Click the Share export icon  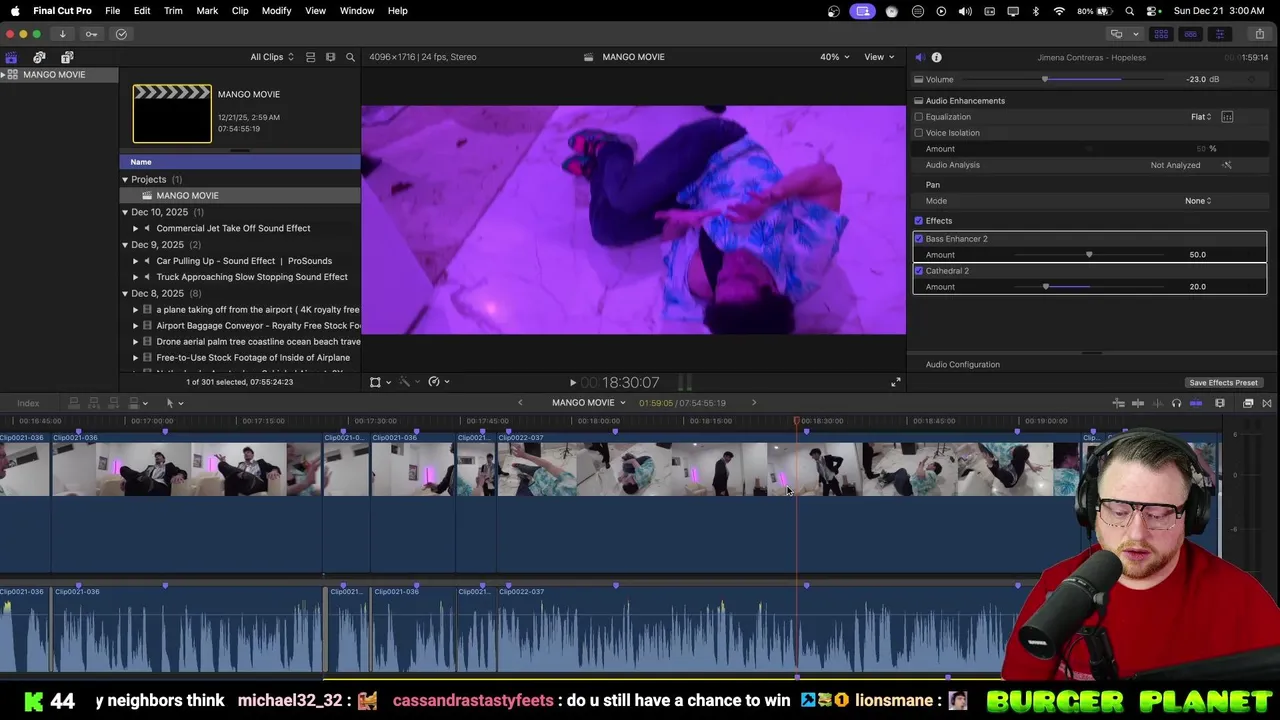coord(1259,34)
